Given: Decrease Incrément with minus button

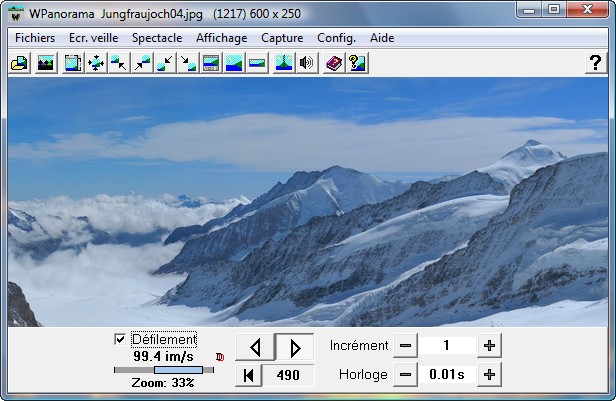Looking at the screenshot, I should pyautogui.click(x=405, y=346).
